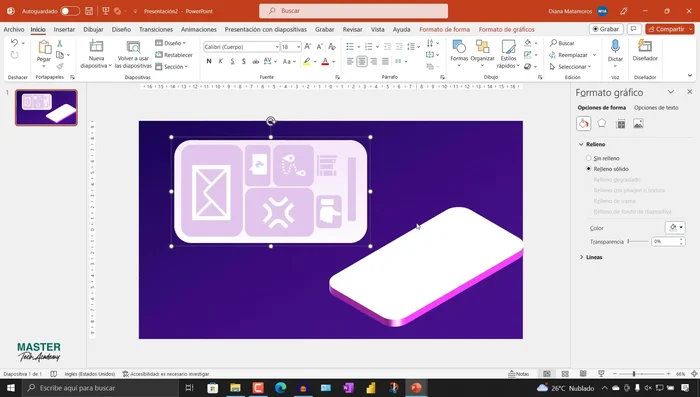Open the font name Calibri dropdown
This screenshot has height=397, width=700.
click(x=277, y=47)
